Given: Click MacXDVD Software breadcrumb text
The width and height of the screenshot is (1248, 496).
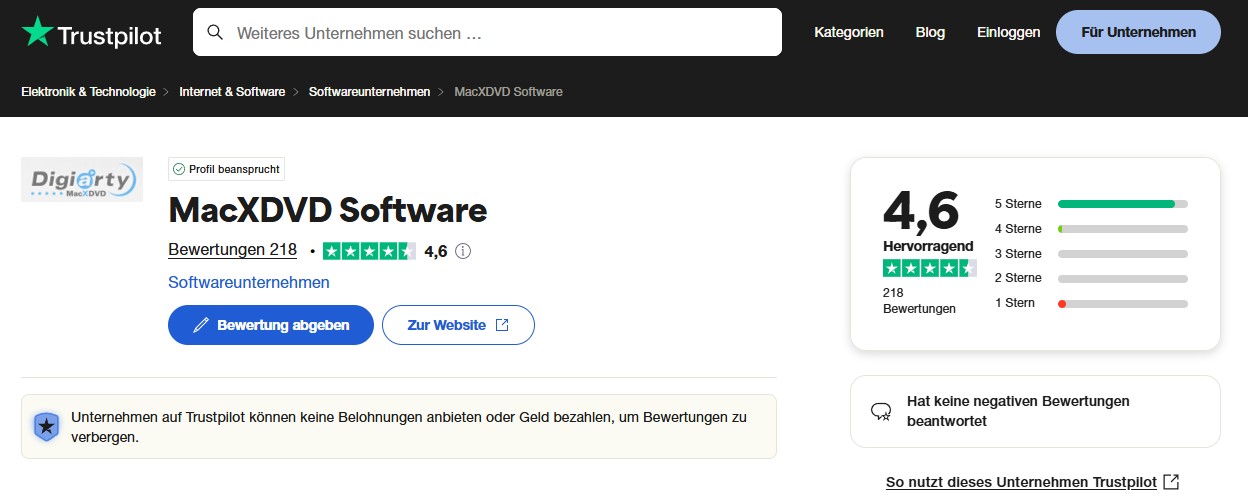Looking at the screenshot, I should pos(509,91).
